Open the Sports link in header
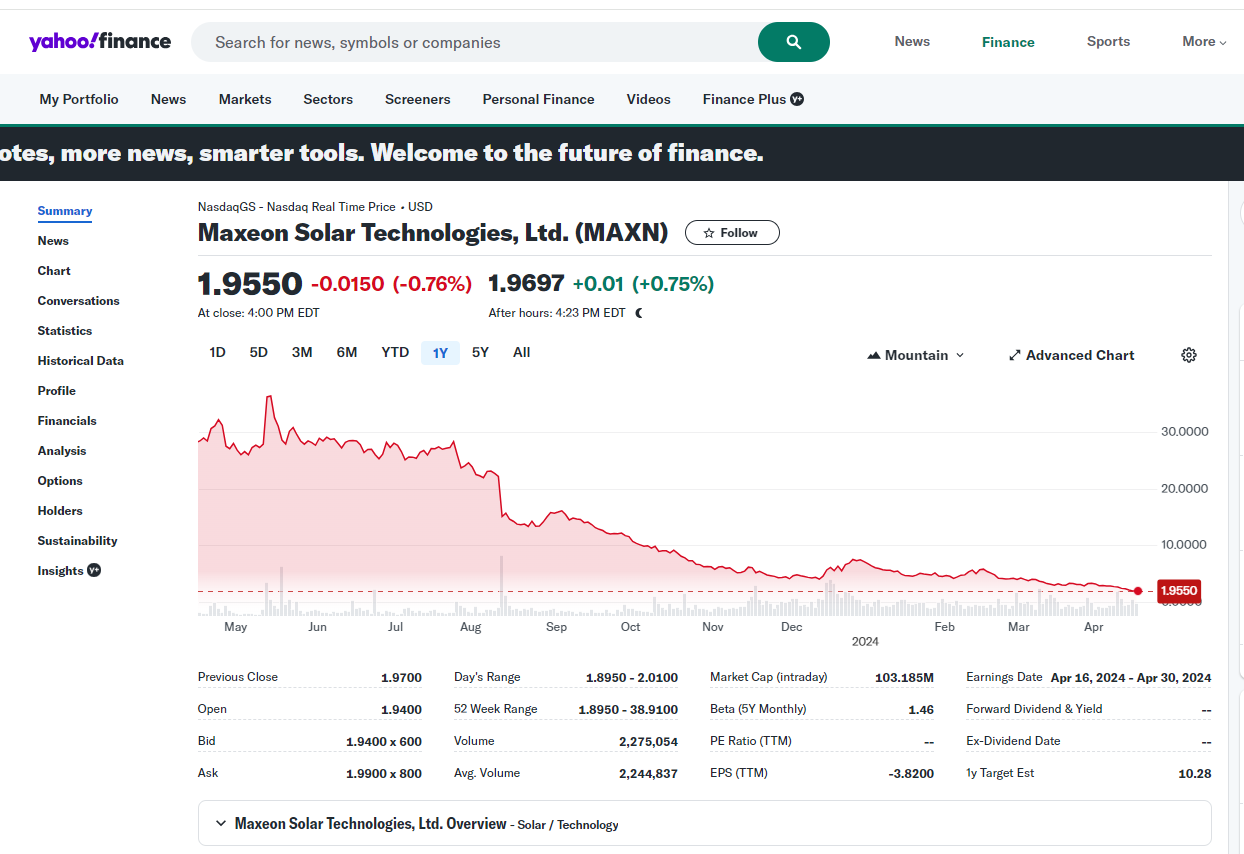 (x=1108, y=42)
